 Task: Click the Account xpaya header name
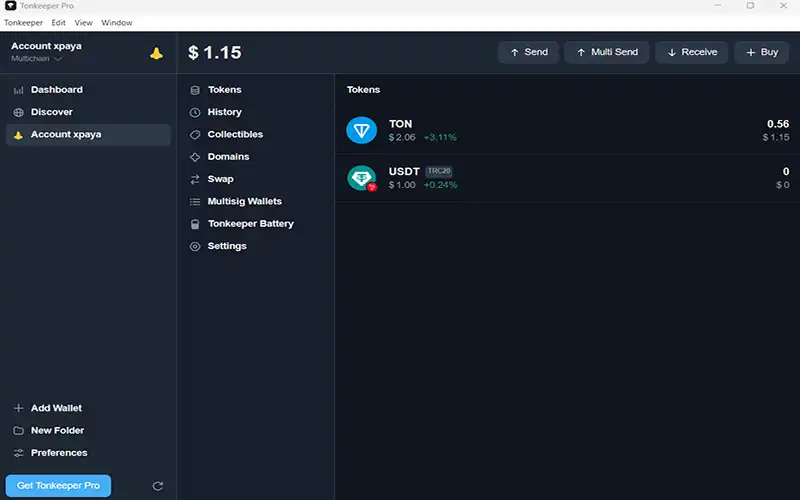point(46,46)
